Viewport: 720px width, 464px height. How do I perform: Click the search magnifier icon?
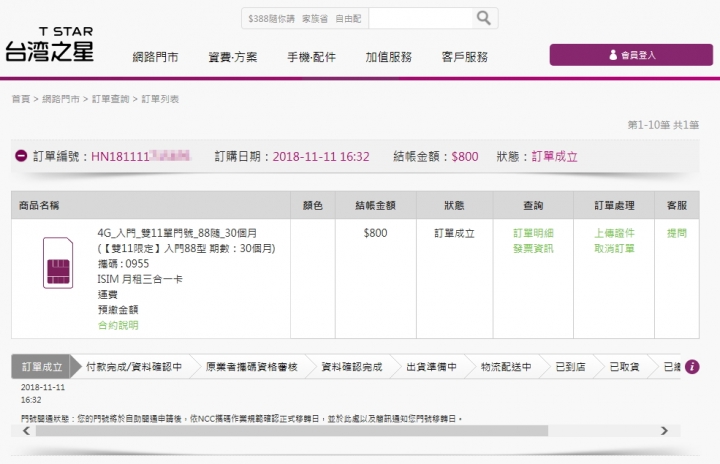tap(484, 18)
